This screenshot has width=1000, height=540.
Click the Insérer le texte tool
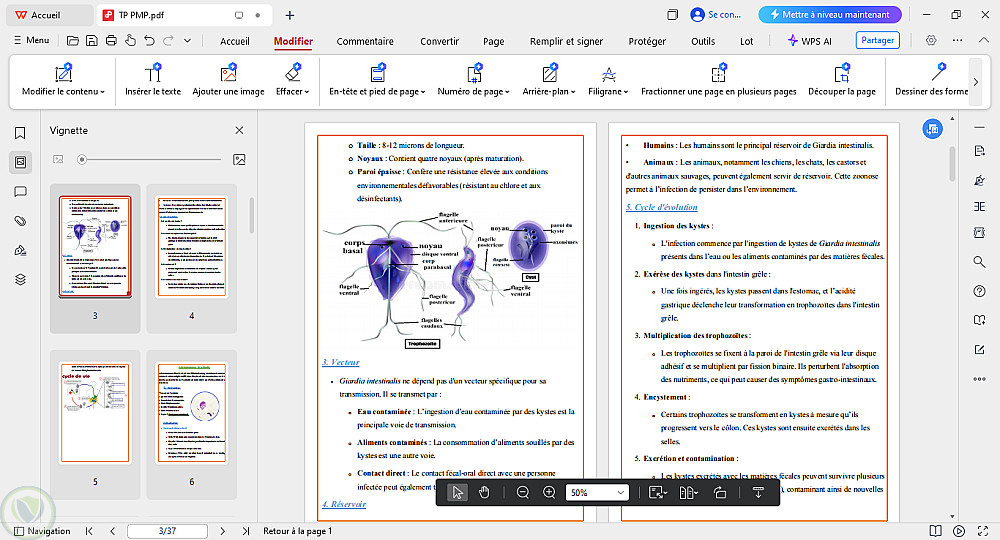153,81
